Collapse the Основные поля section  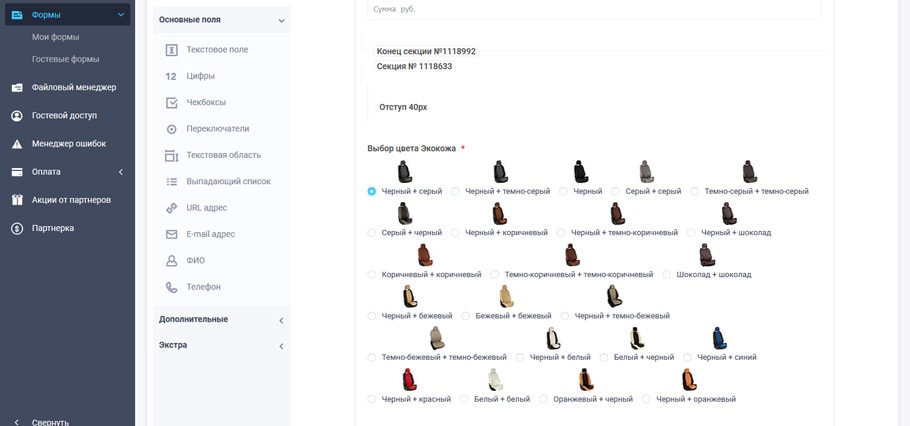(281, 20)
